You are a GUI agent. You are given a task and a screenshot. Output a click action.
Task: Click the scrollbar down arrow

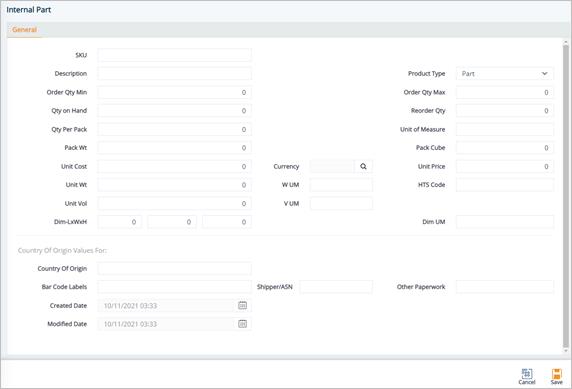point(566,351)
